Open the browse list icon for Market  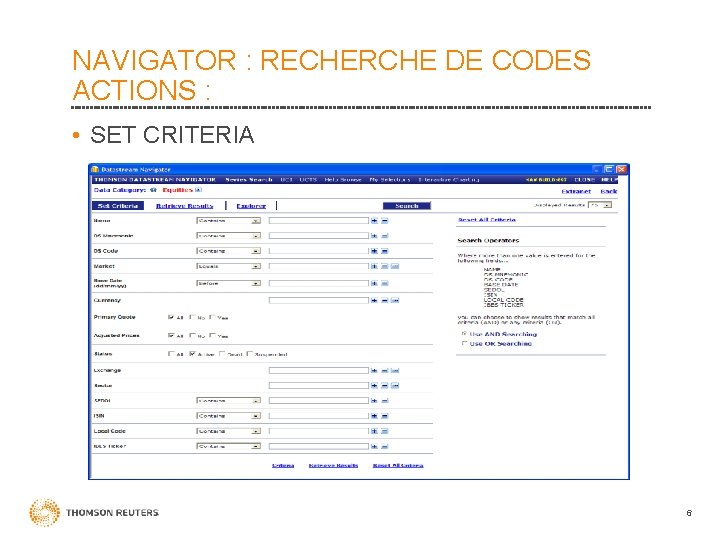395,266
